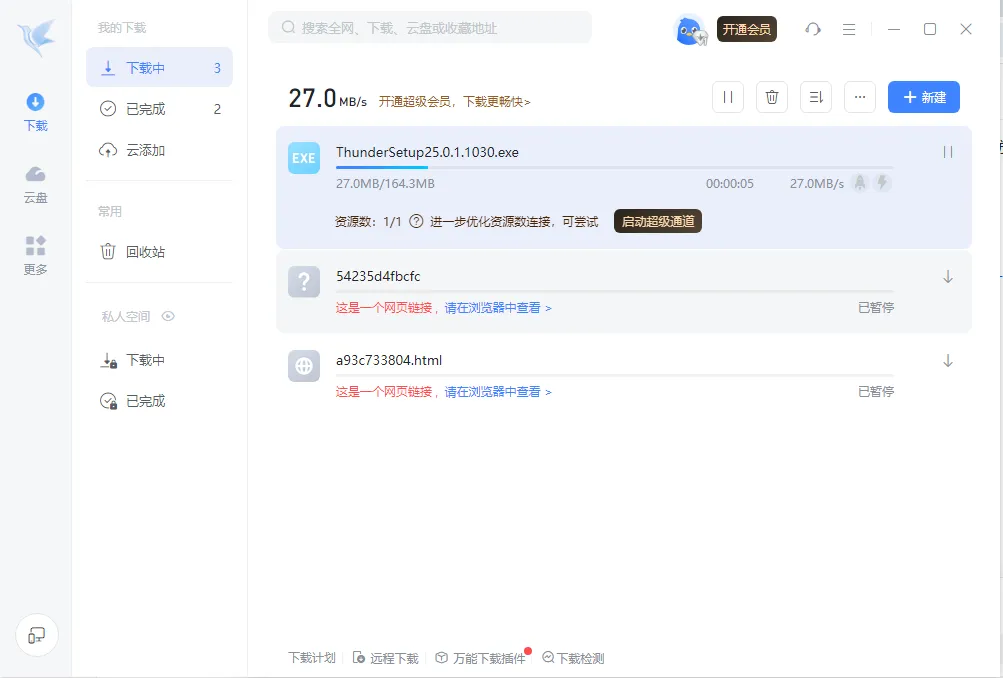Image resolution: width=1003 pixels, height=678 pixels.
Task: Open the hamburger main menu
Action: (x=849, y=29)
